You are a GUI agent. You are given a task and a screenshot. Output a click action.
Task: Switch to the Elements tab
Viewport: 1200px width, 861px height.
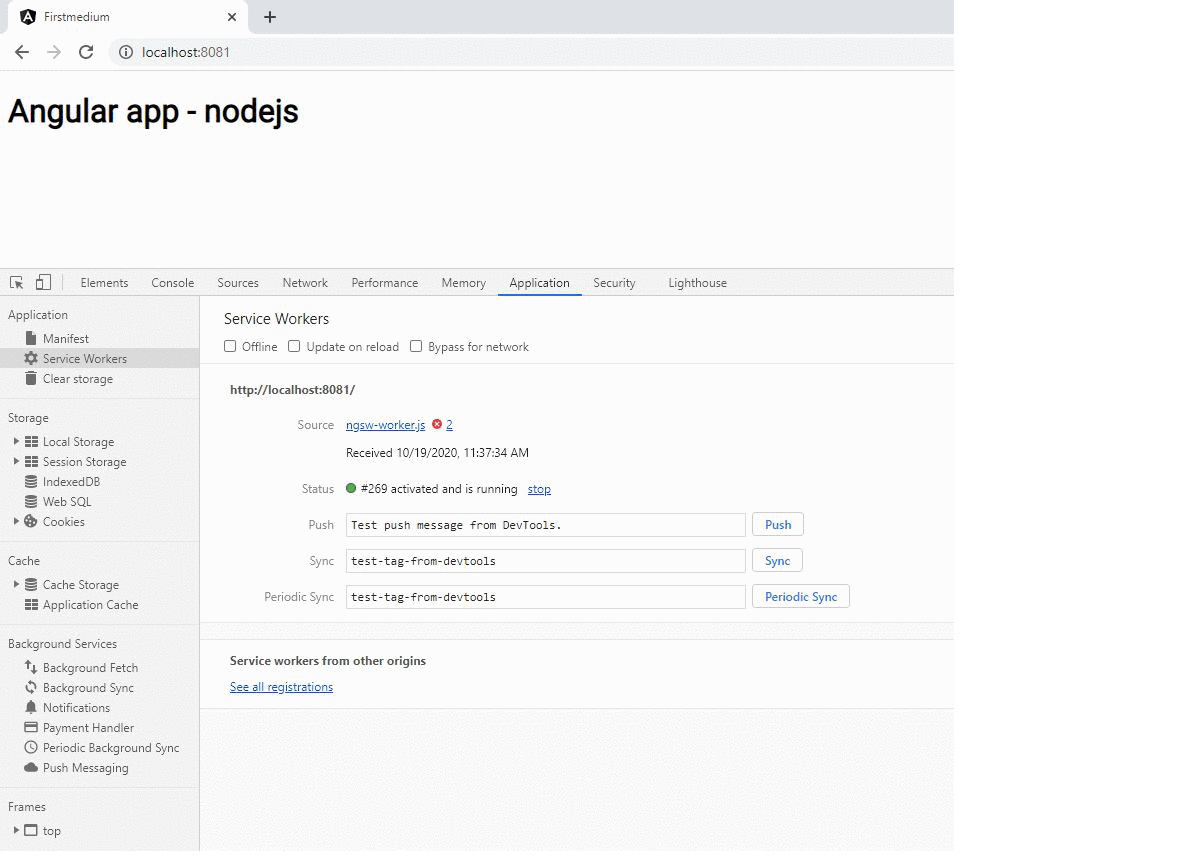(104, 283)
